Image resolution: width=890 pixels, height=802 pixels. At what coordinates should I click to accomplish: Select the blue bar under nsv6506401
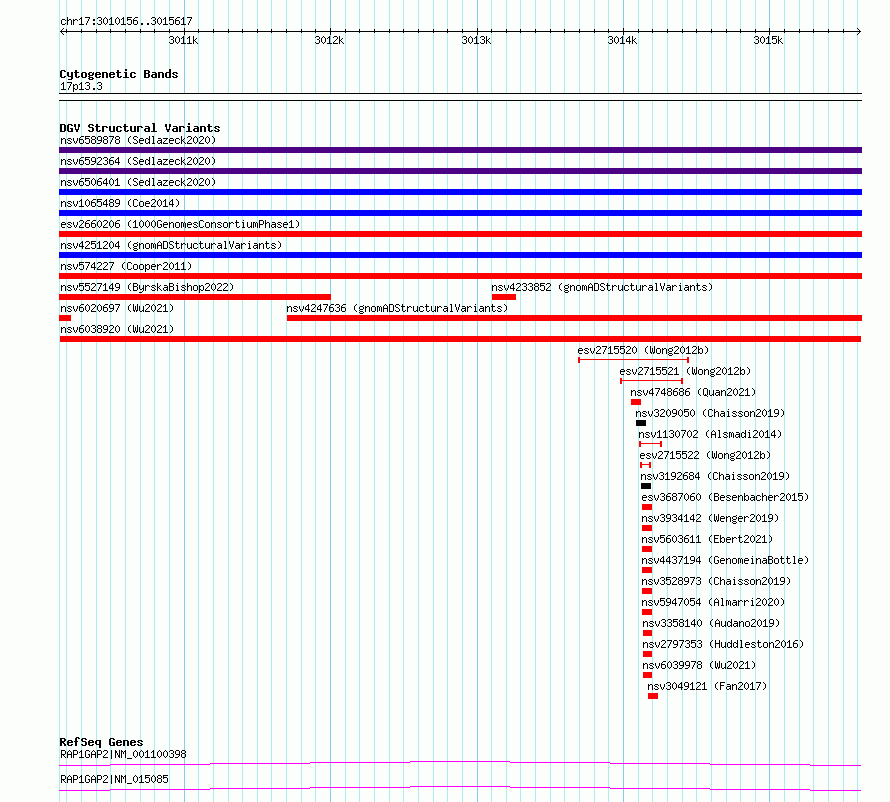(460, 192)
